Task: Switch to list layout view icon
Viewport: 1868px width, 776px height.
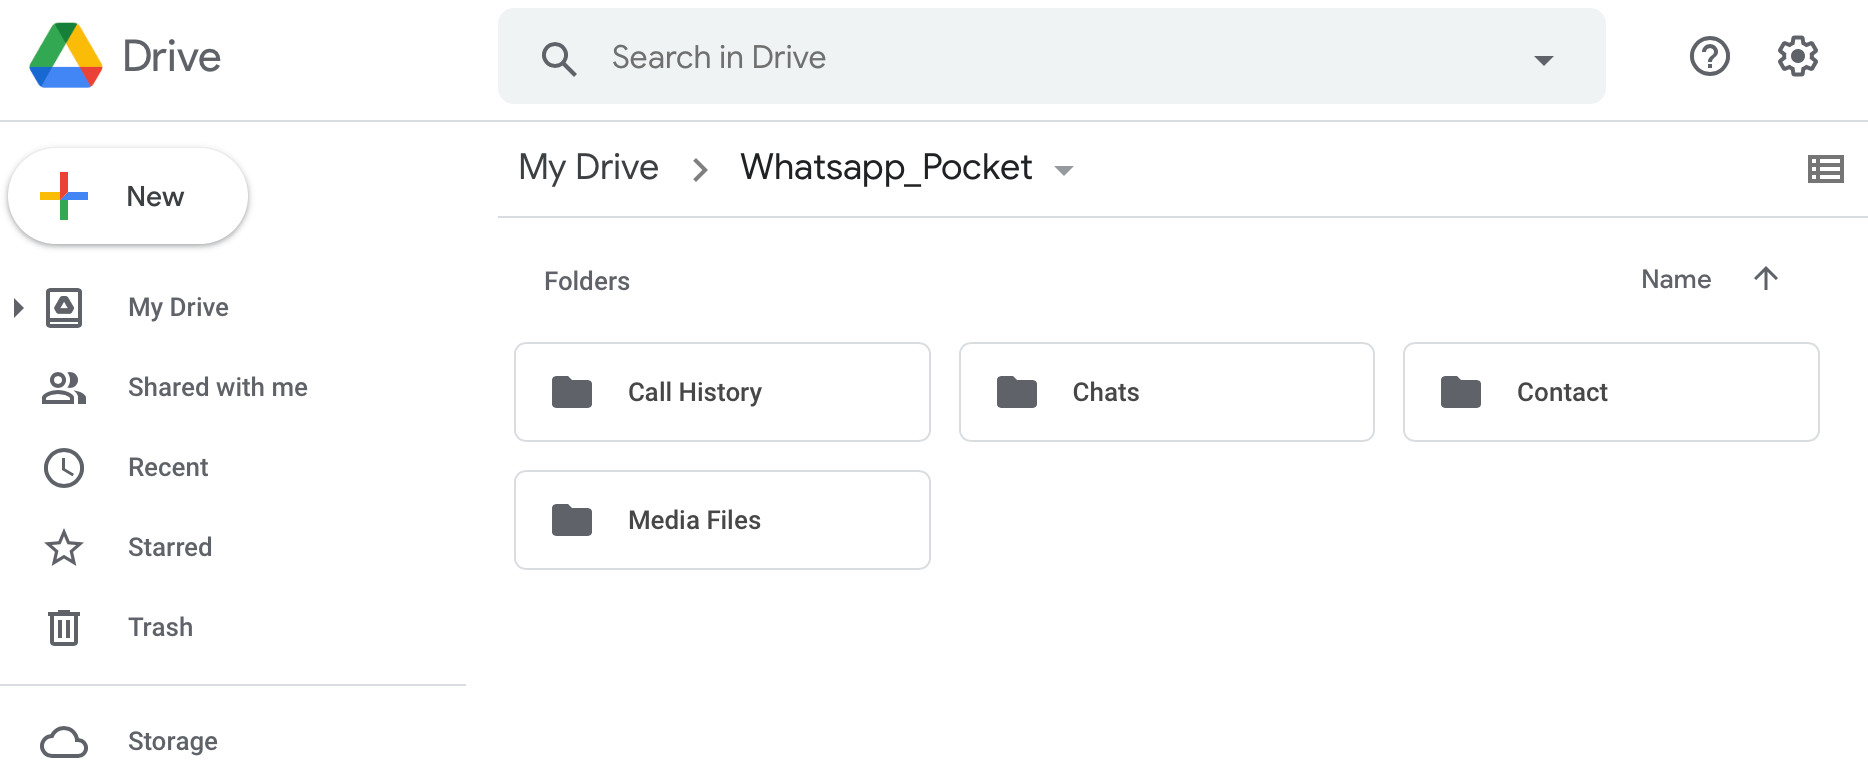Action: coord(1826,169)
